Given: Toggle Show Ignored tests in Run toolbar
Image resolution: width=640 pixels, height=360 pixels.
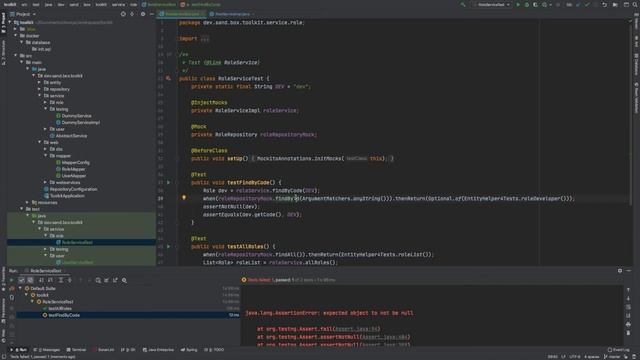Looking at the screenshot, I should click(x=30, y=280).
